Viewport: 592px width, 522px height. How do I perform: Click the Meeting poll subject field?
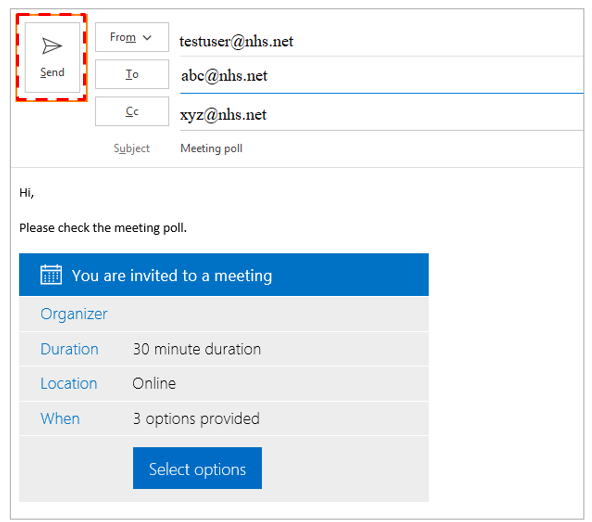pyautogui.click(x=381, y=148)
